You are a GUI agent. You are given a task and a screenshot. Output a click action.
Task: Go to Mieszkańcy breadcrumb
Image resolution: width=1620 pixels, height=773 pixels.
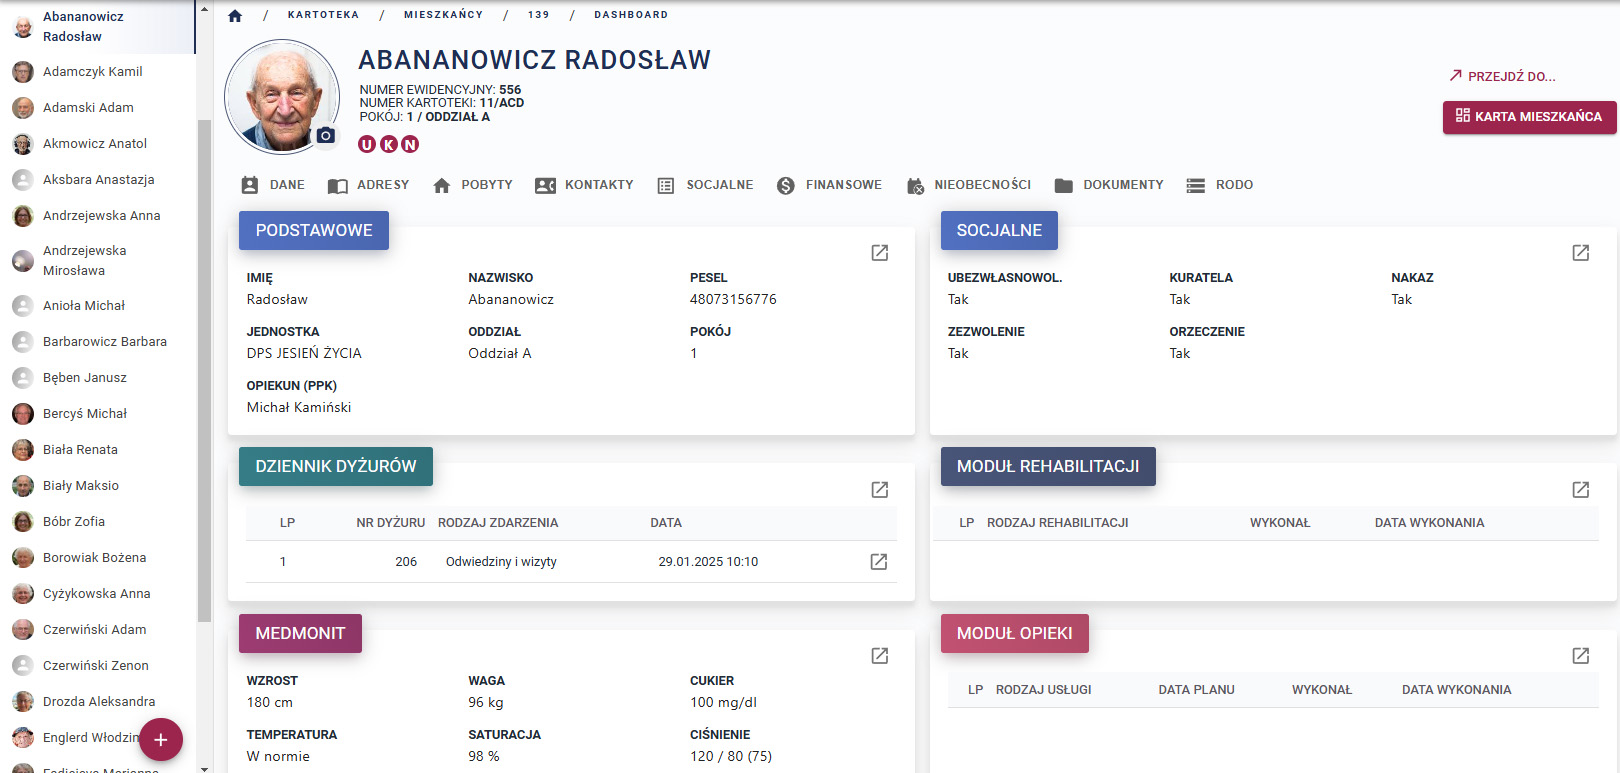[x=443, y=15]
